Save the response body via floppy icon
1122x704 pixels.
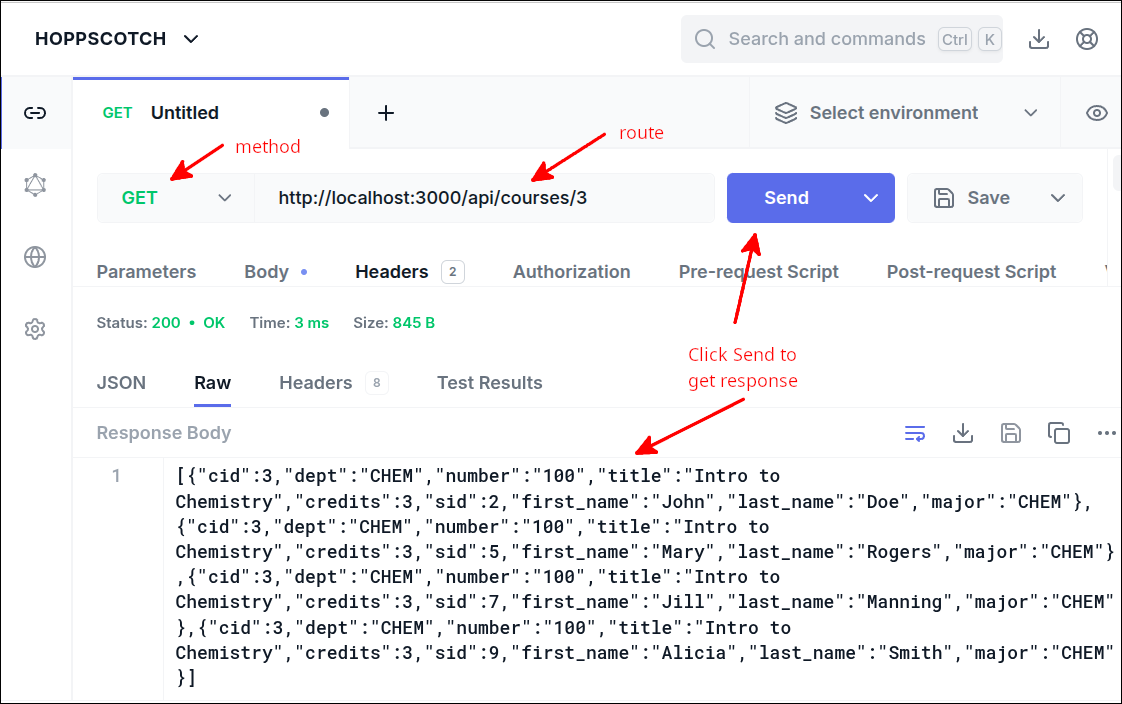[1010, 433]
